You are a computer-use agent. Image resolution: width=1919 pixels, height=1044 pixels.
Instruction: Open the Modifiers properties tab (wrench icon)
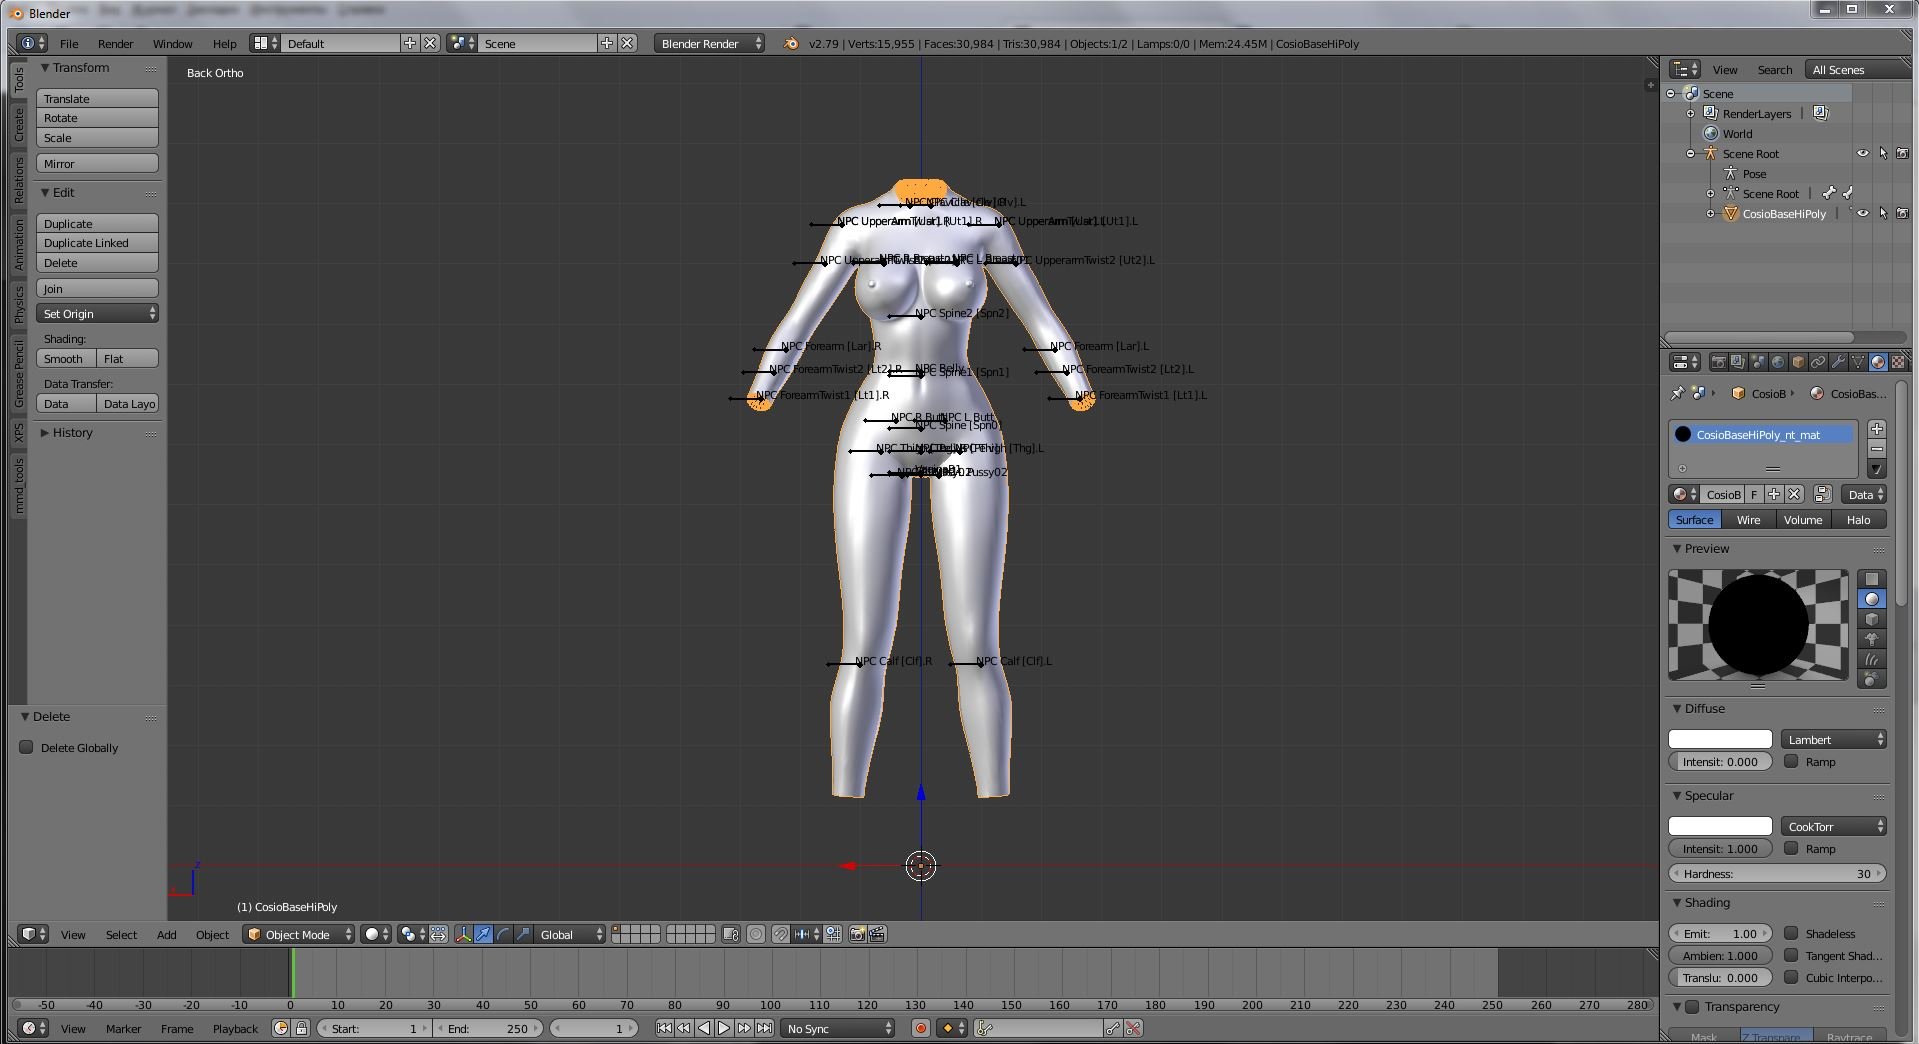click(x=1838, y=362)
